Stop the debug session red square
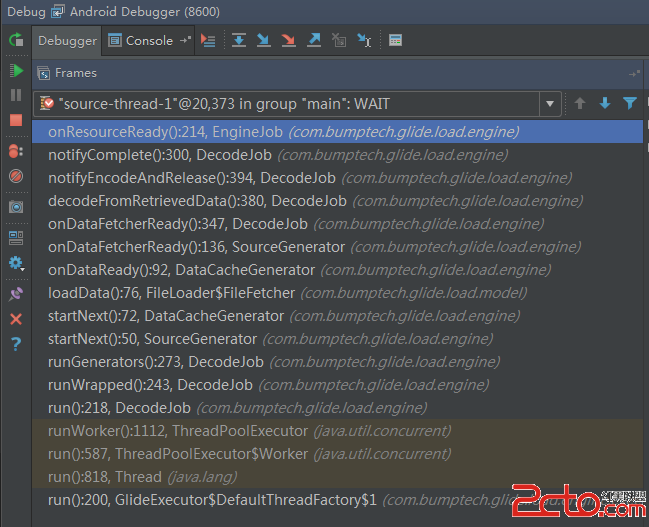Screen dimensions: 649x527 [16, 120]
